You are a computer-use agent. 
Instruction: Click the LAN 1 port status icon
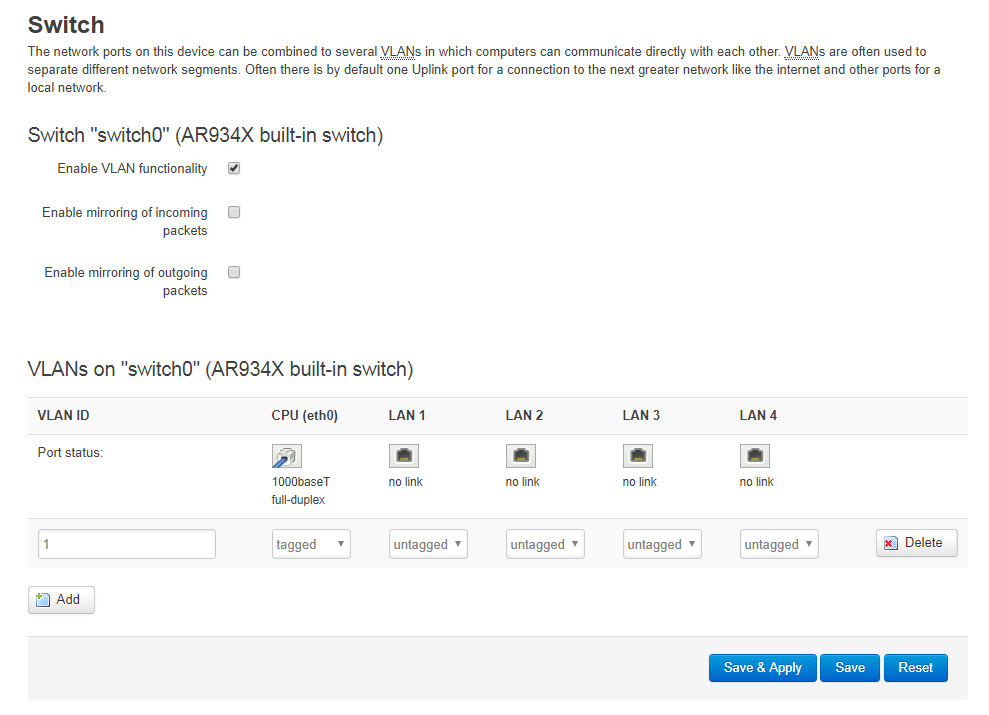[404, 456]
